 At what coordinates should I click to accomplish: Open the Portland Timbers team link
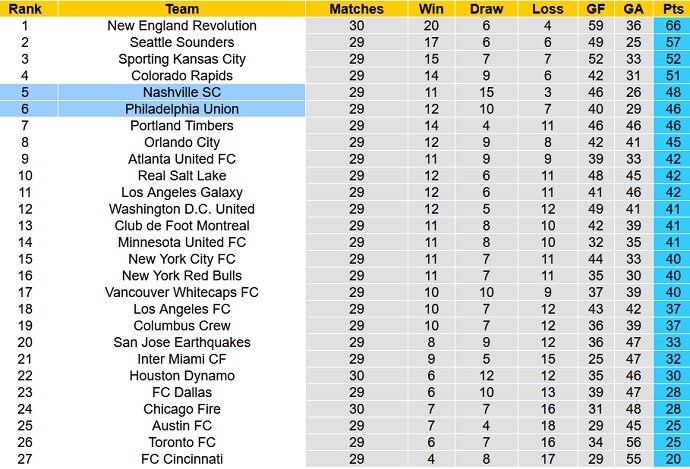click(x=182, y=125)
